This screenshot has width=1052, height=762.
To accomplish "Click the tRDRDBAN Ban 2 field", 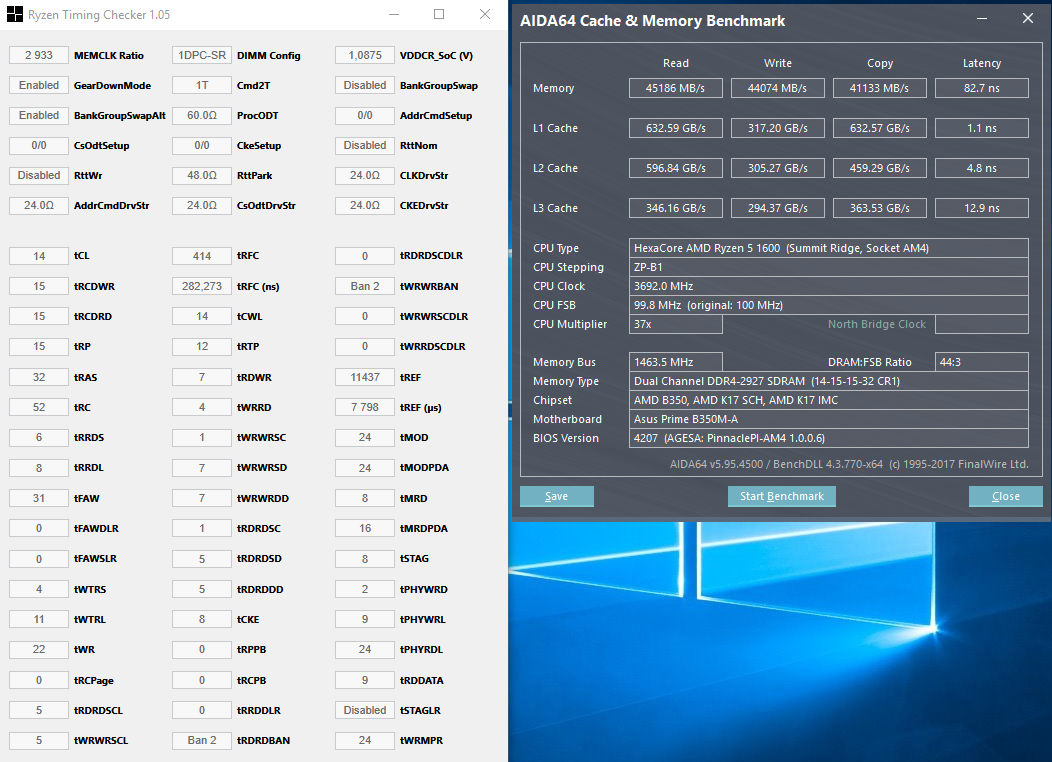I will [202, 740].
